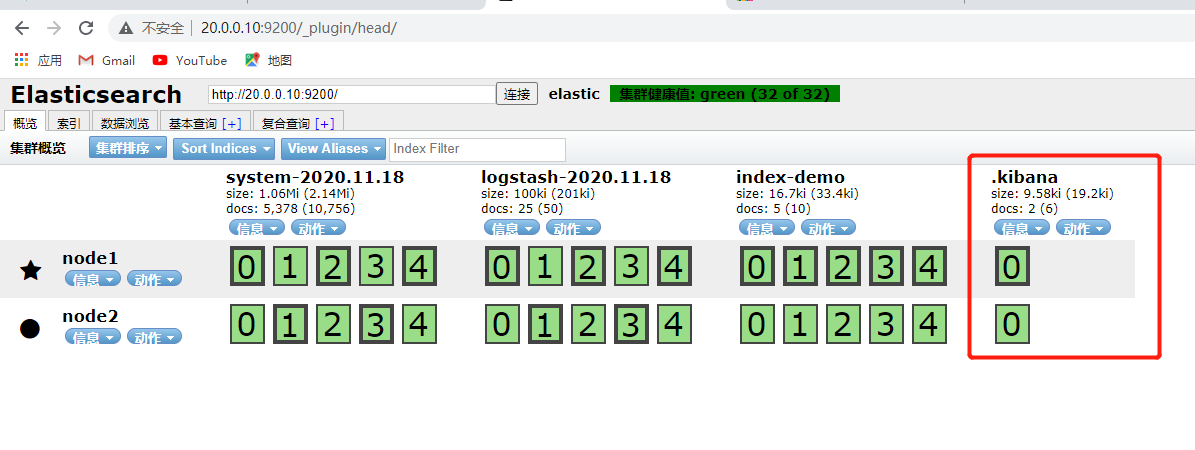Click the .kibana index title
Image resolution: width=1195 pixels, height=450 pixels.
[x=1024, y=177]
